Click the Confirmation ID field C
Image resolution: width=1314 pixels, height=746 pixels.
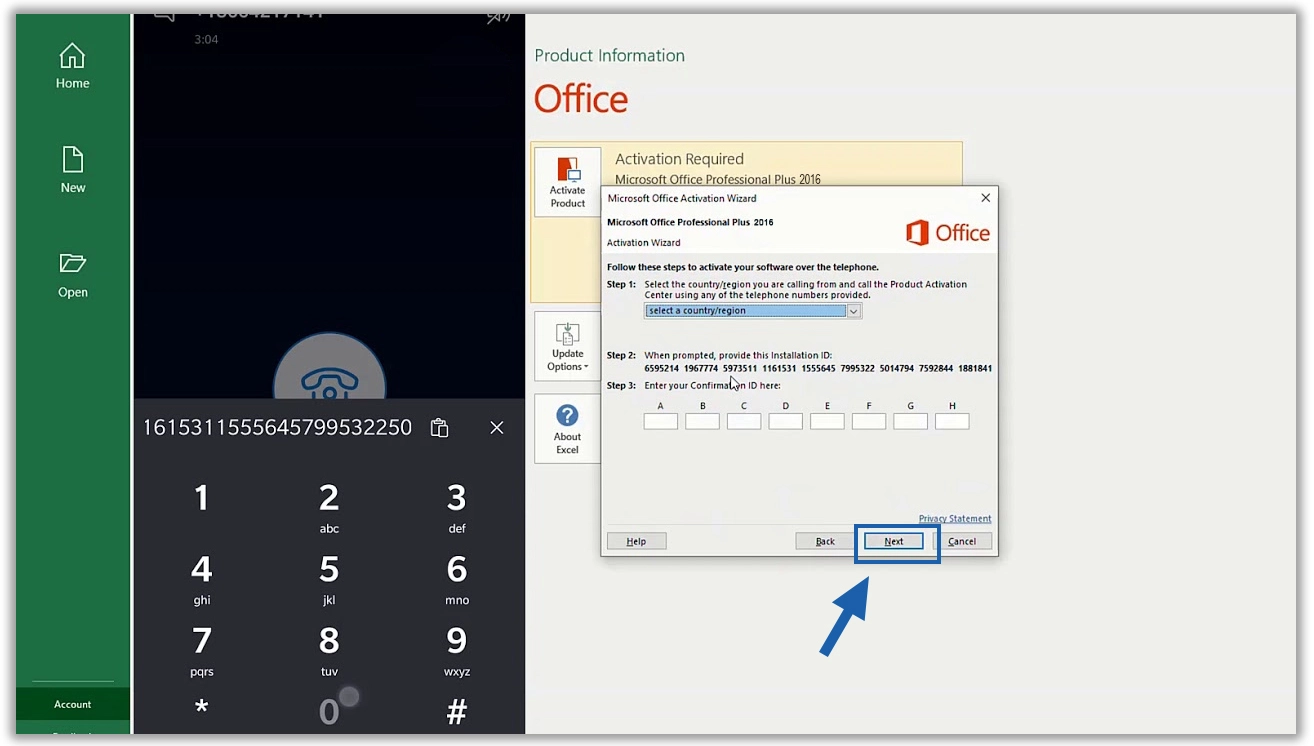(x=744, y=421)
